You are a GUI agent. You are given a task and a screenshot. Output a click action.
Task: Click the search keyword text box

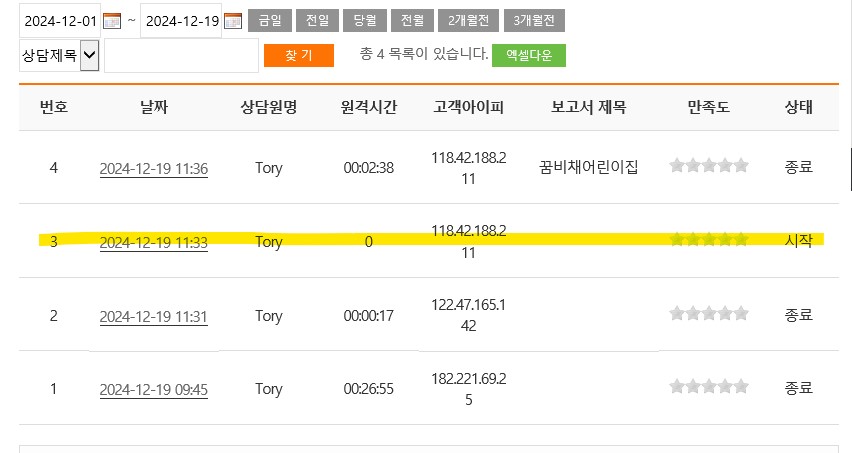click(181, 56)
